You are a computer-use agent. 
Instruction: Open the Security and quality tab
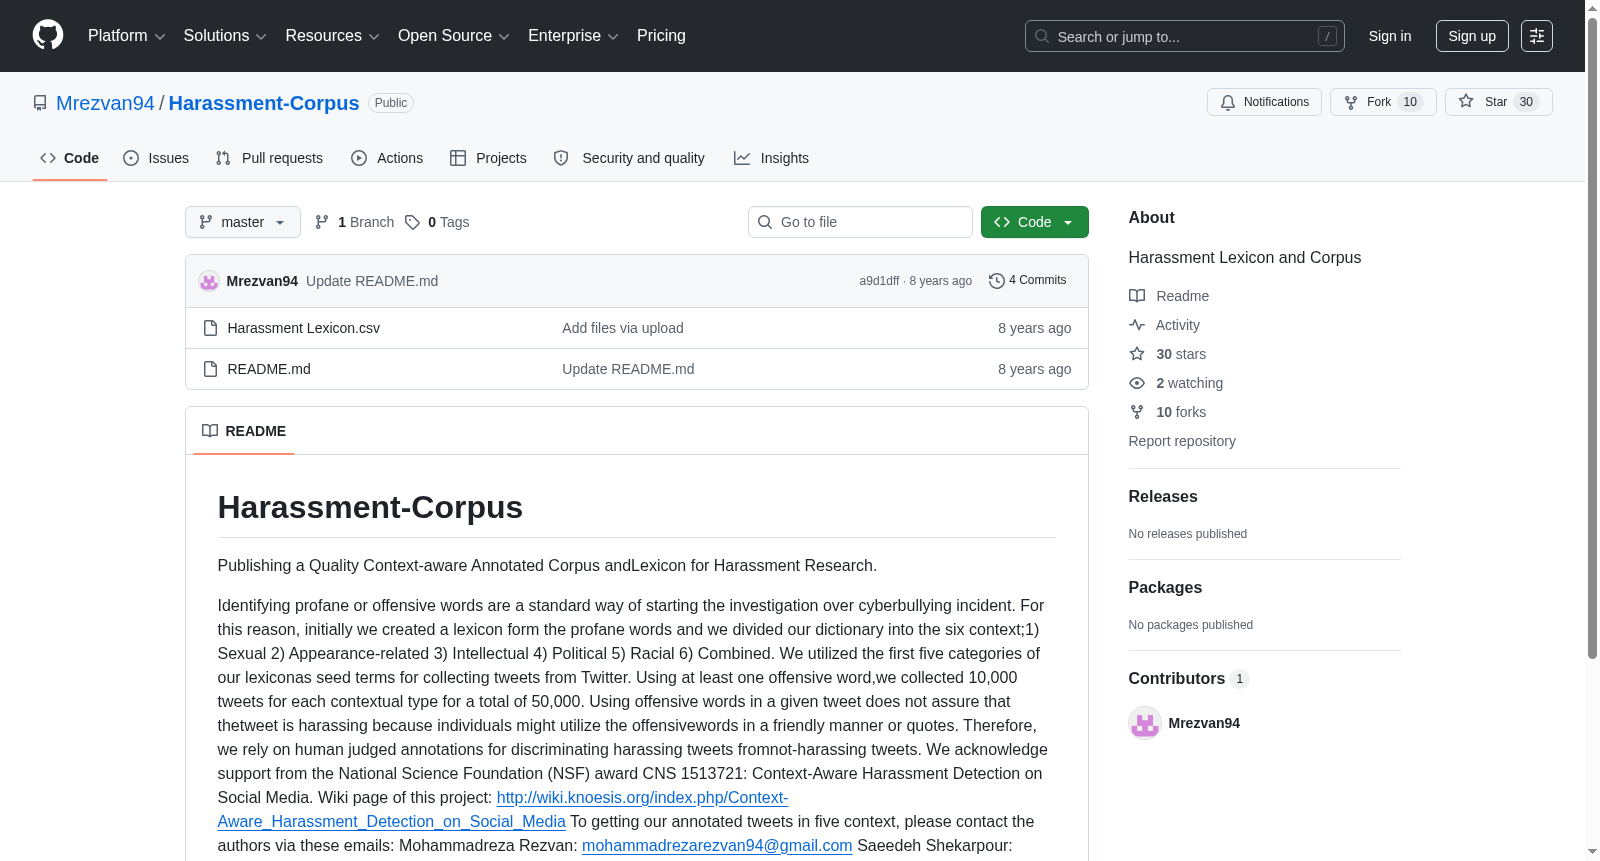pyautogui.click(x=629, y=158)
